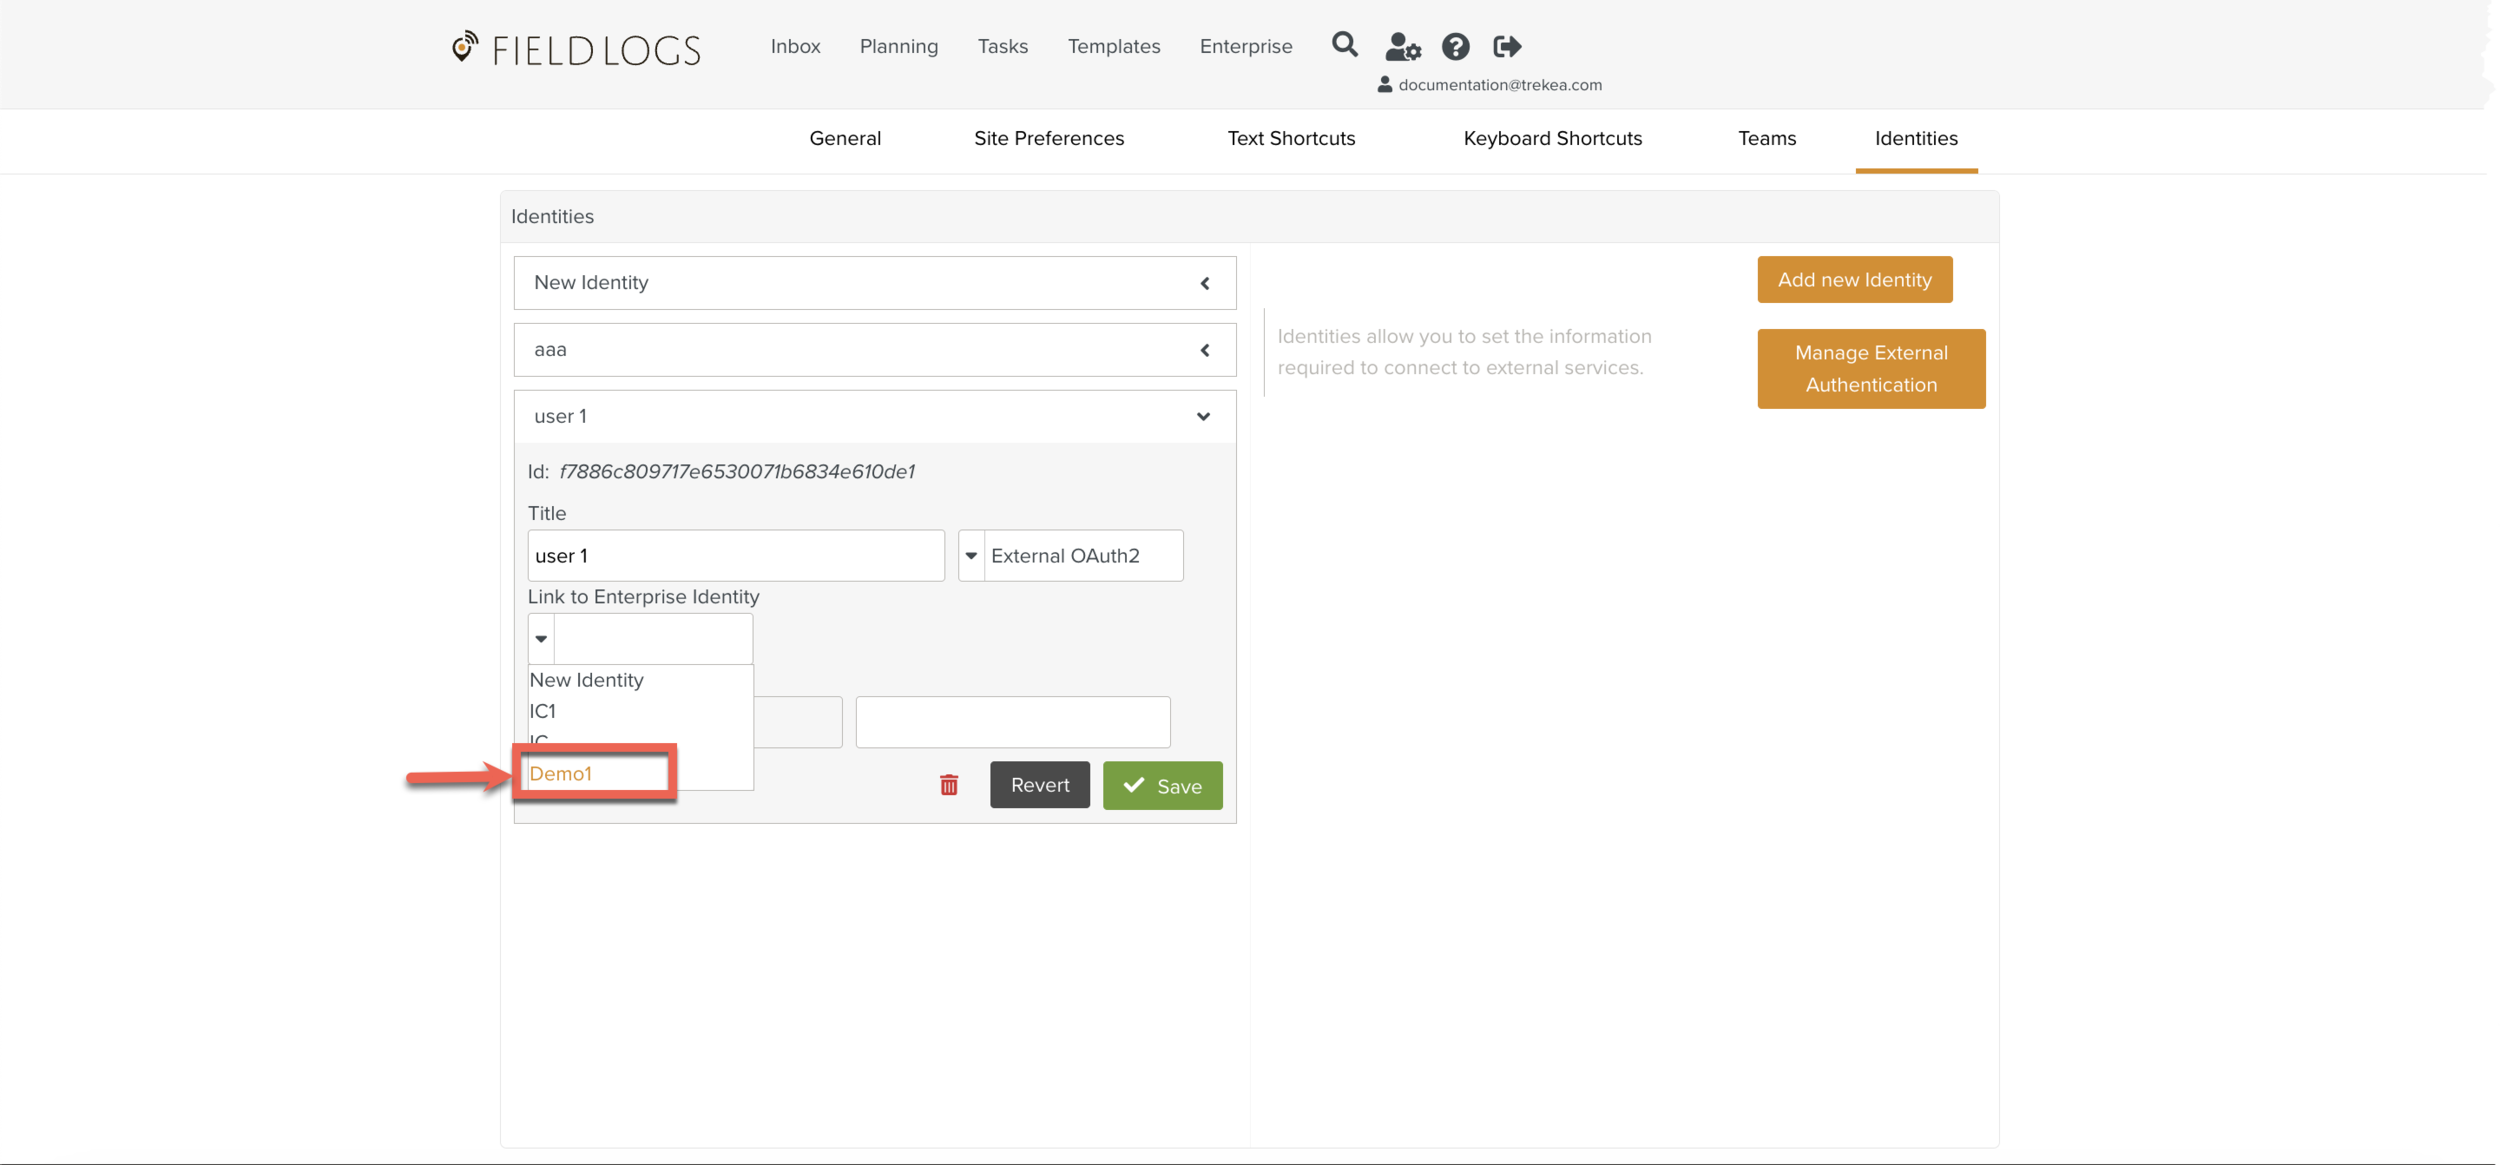This screenshot has height=1165, width=2500.
Task: Click the FieldLogs logo
Action: click(x=576, y=49)
